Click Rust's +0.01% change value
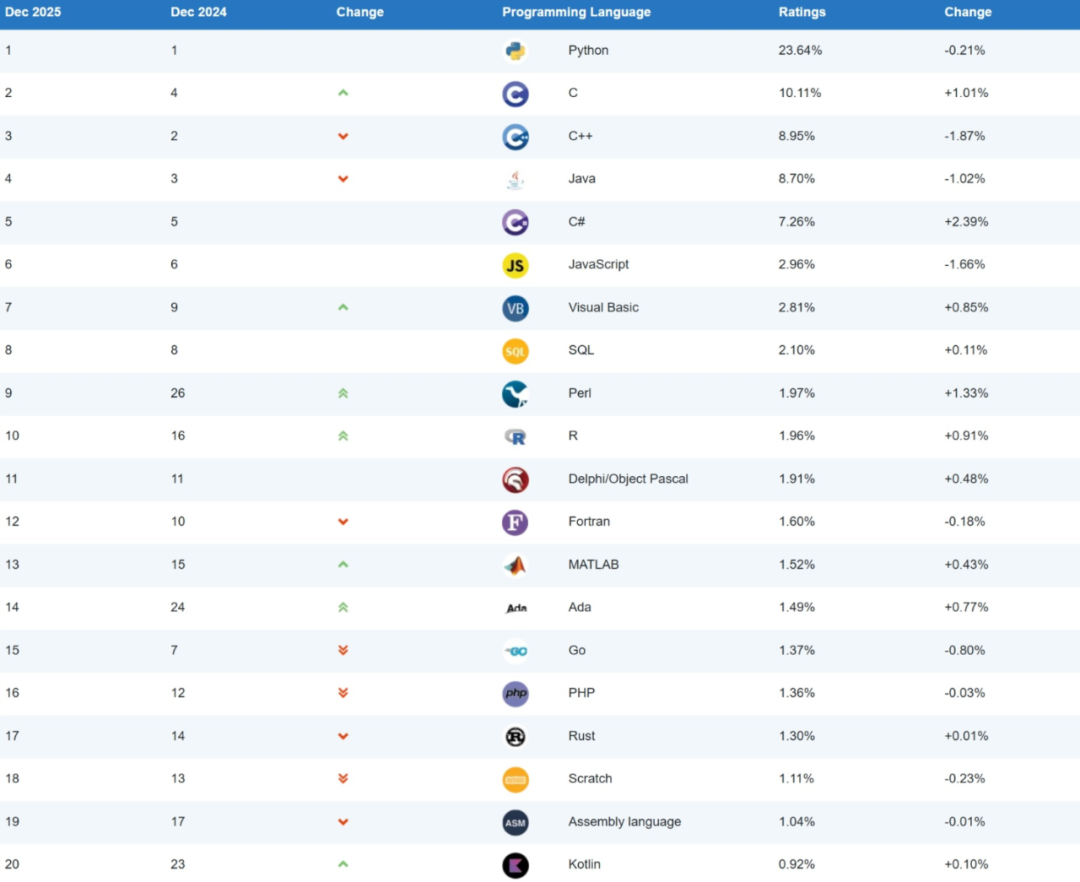 (966, 736)
